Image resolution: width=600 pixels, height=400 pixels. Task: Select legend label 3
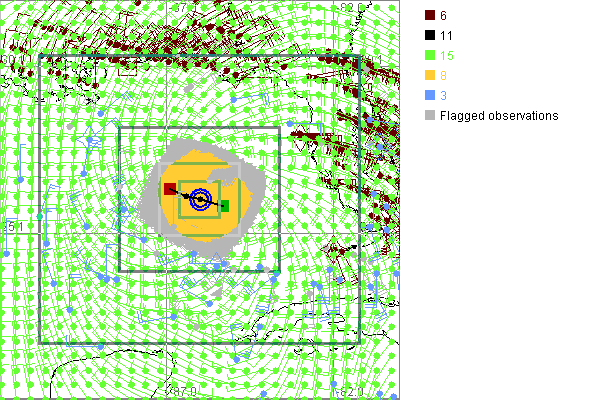tap(444, 95)
